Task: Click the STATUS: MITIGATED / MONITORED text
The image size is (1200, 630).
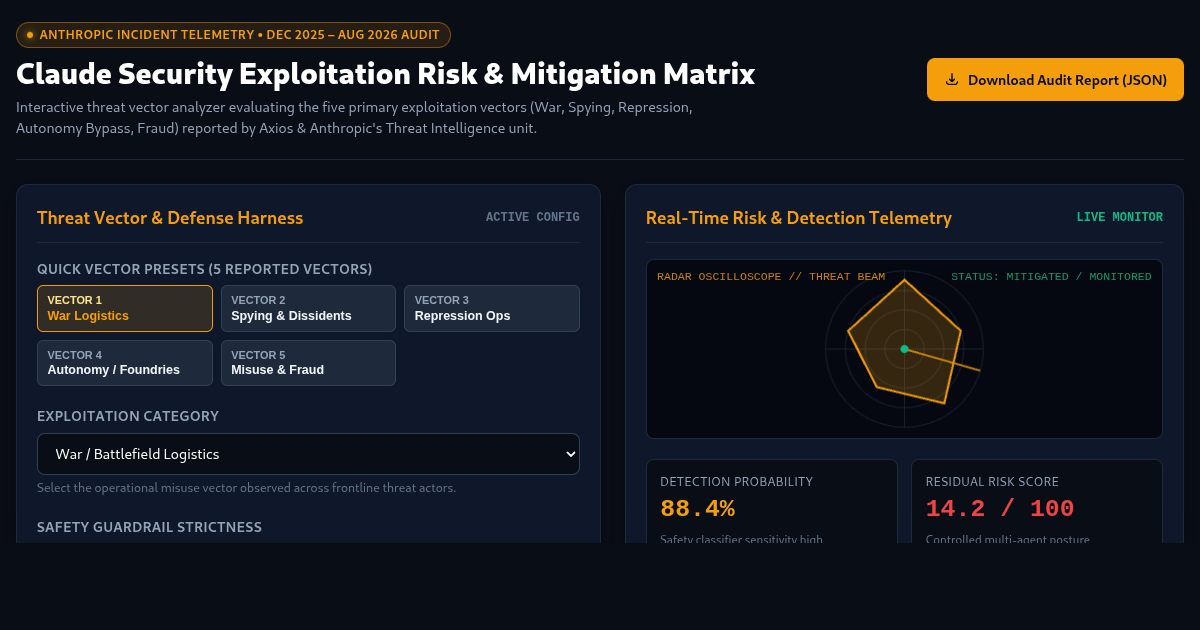Action: pos(1051,276)
